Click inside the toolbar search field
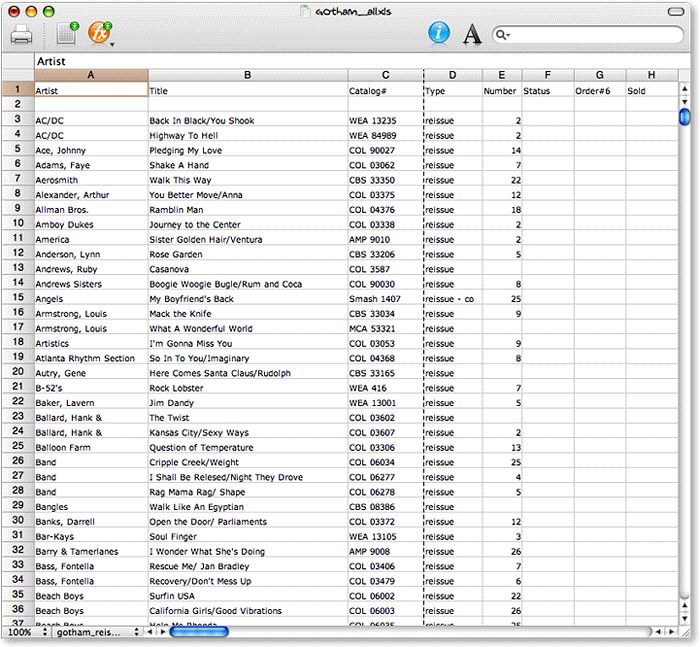The width and height of the screenshot is (700, 647). click(x=588, y=34)
